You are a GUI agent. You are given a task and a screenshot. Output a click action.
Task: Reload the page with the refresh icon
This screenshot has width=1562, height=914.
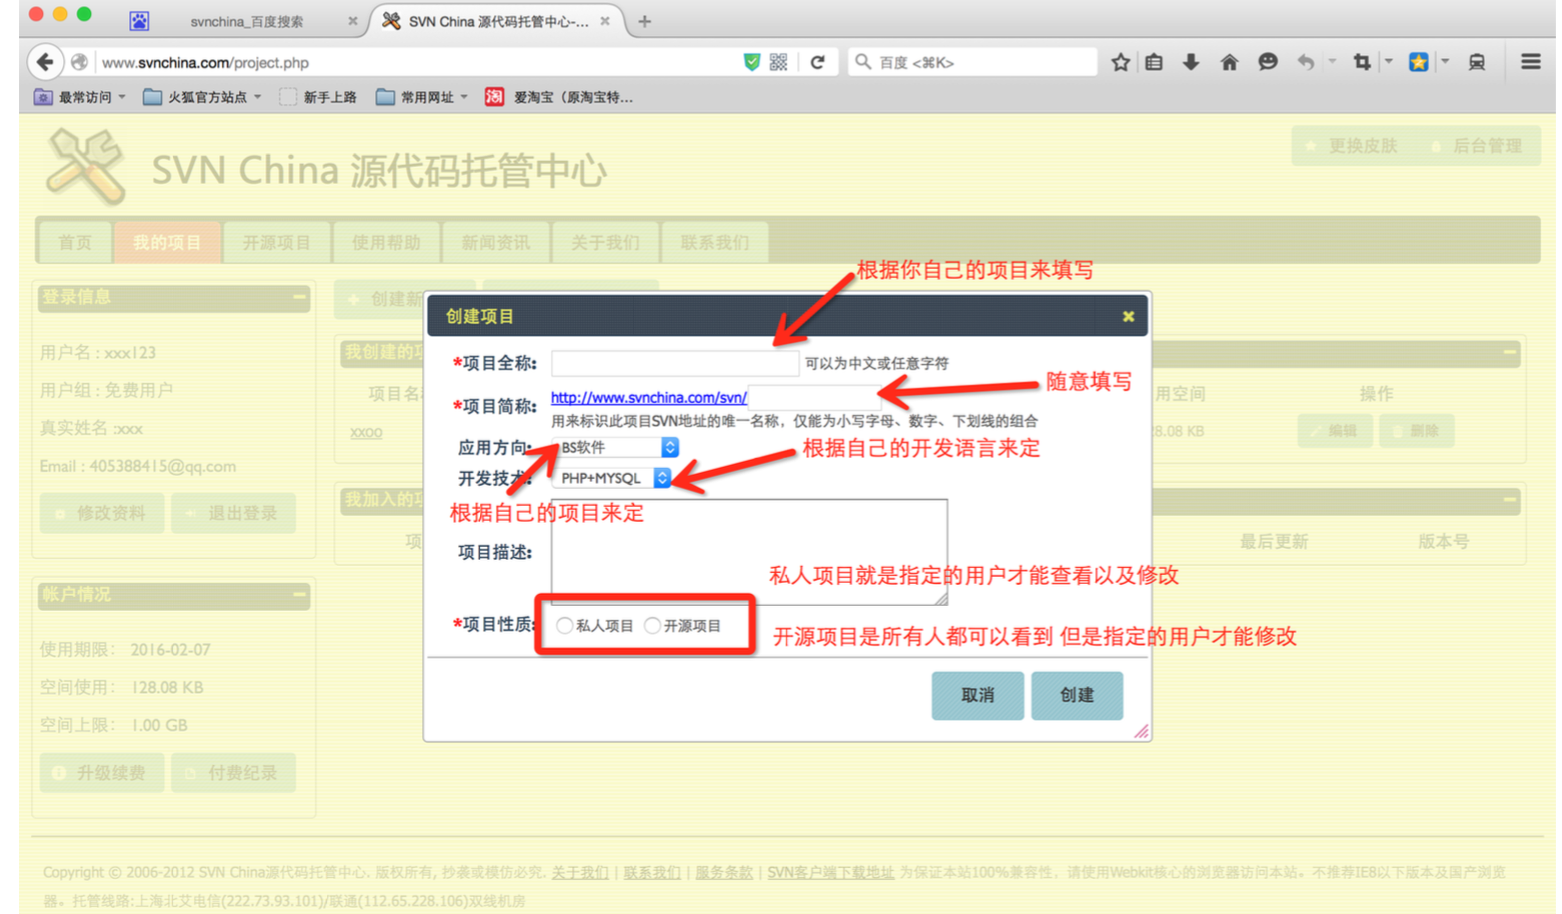tap(817, 62)
